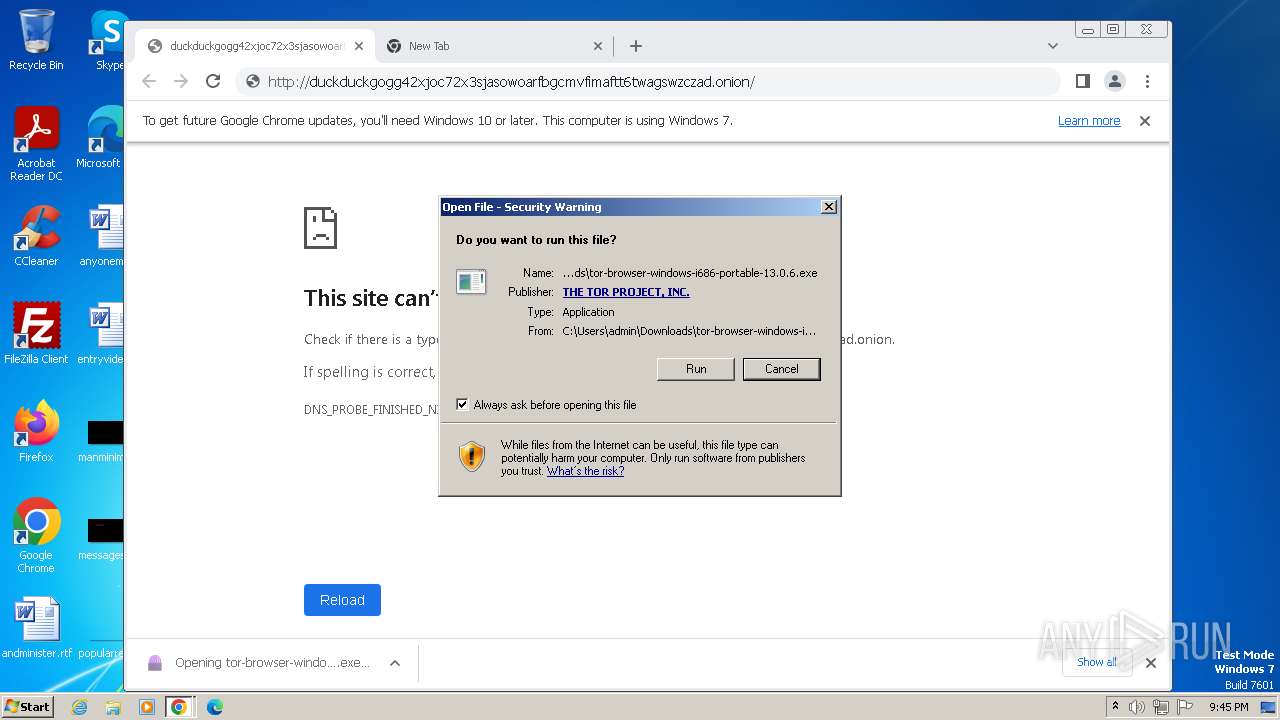Image resolution: width=1280 pixels, height=720 pixels.
Task: Open a new tab with plus button
Action: click(x=635, y=46)
